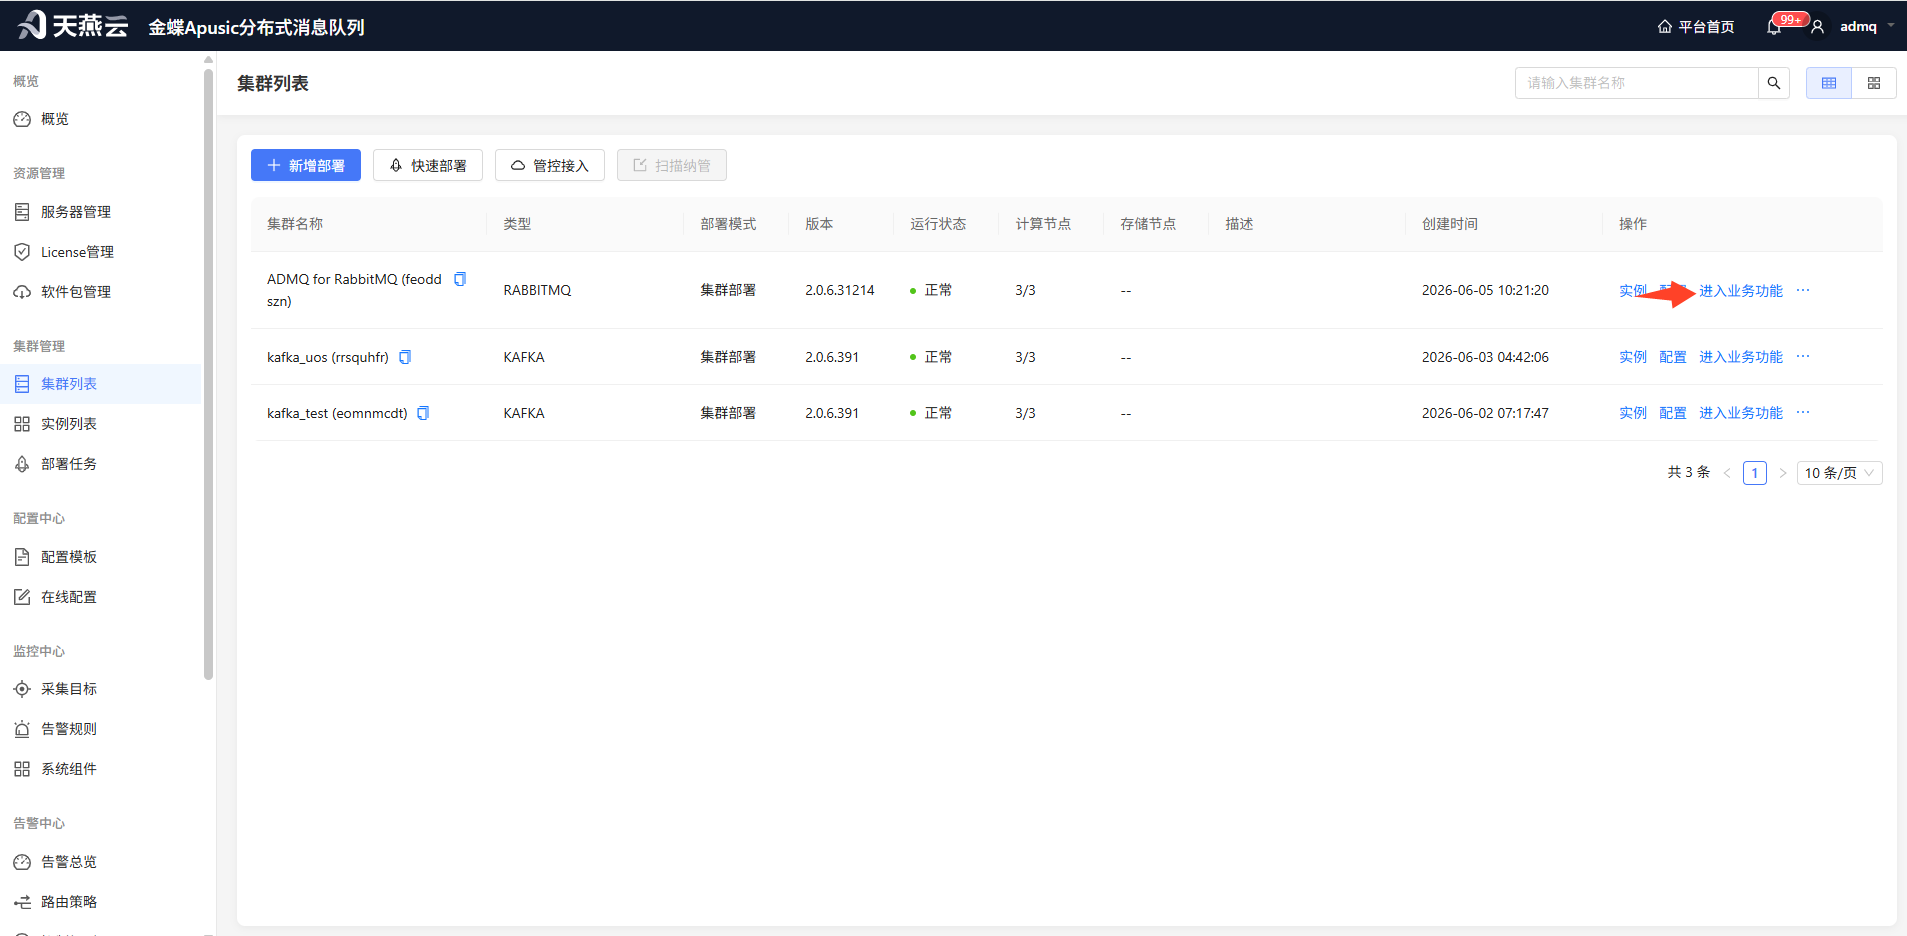The height and width of the screenshot is (936, 1907).
Task: Open 实例 for kafka_uos row
Action: 1633,357
